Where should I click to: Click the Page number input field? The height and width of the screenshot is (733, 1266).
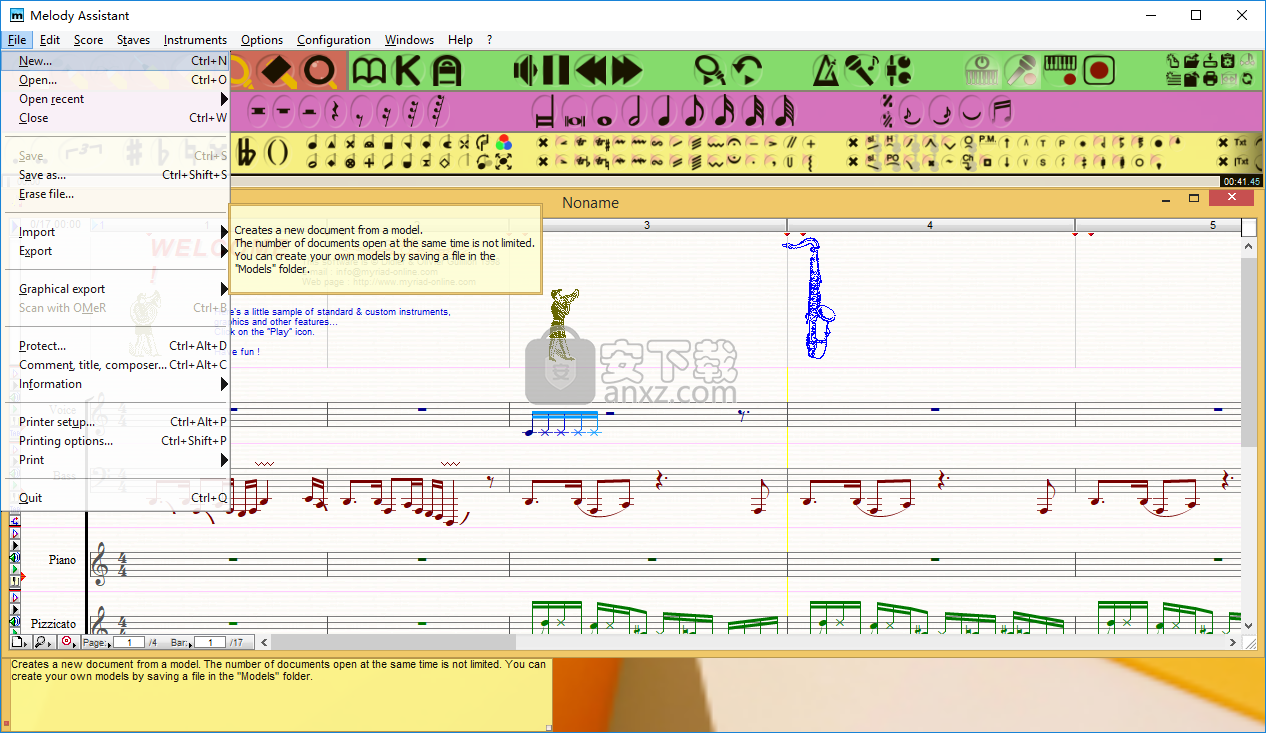[x=129, y=642]
